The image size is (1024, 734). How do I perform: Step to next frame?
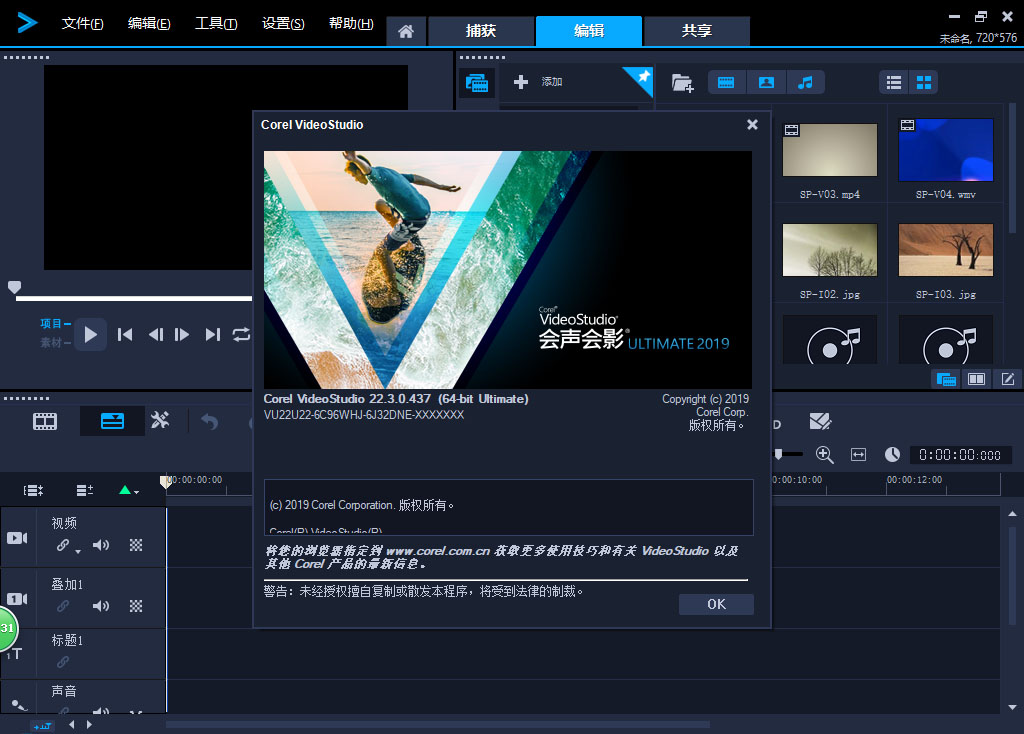tap(182, 335)
